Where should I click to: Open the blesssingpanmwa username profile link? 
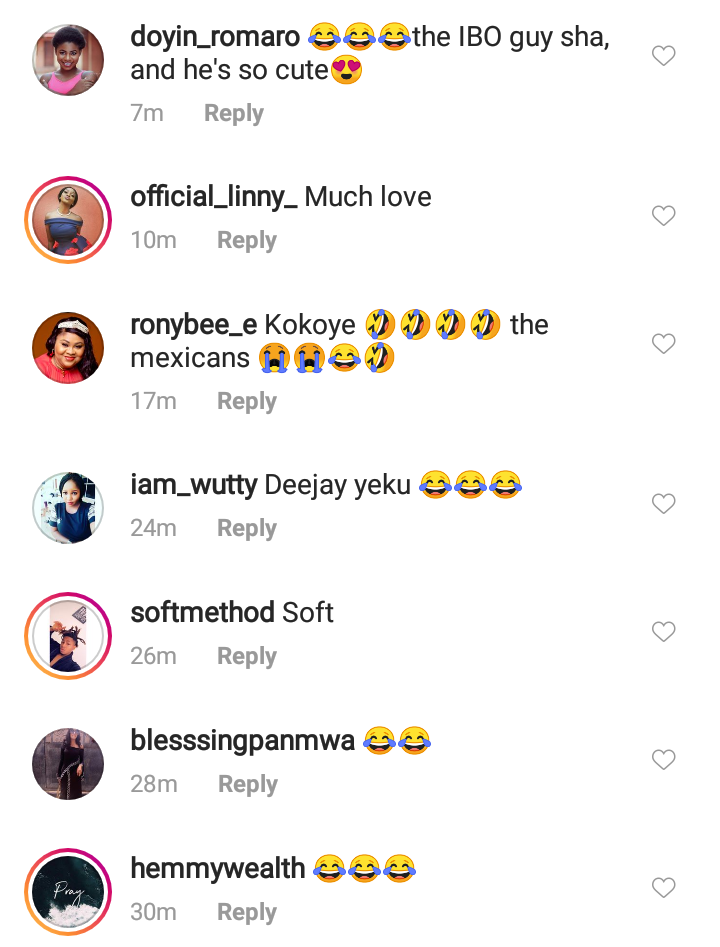(x=242, y=741)
